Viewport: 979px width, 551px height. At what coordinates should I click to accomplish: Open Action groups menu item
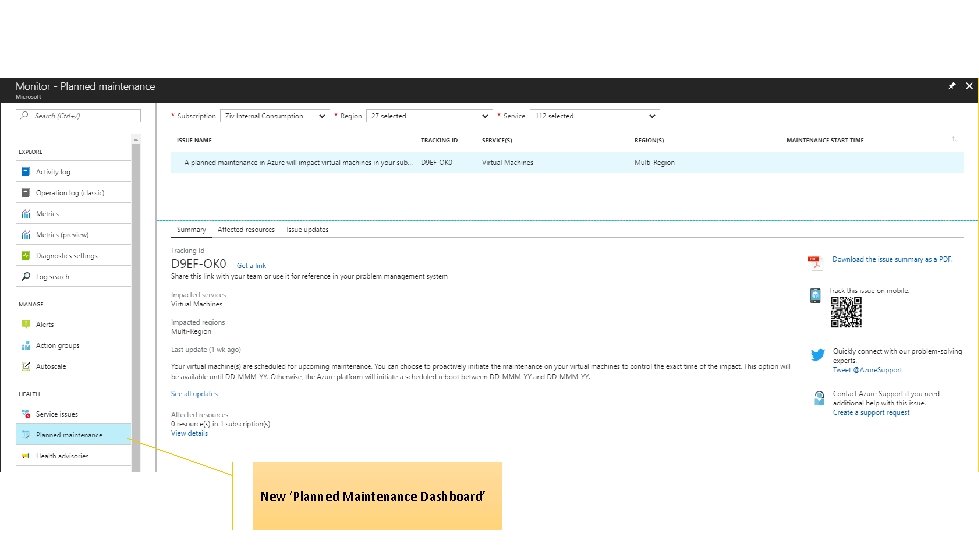pos(74,345)
